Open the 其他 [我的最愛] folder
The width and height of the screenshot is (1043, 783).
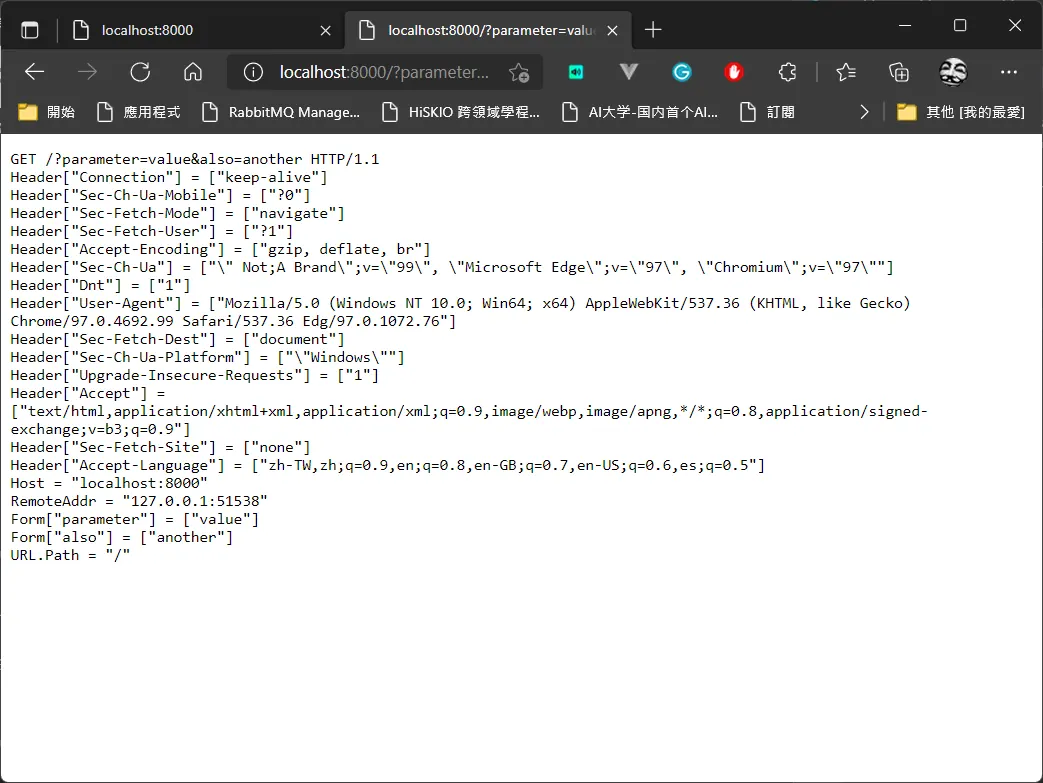point(961,112)
